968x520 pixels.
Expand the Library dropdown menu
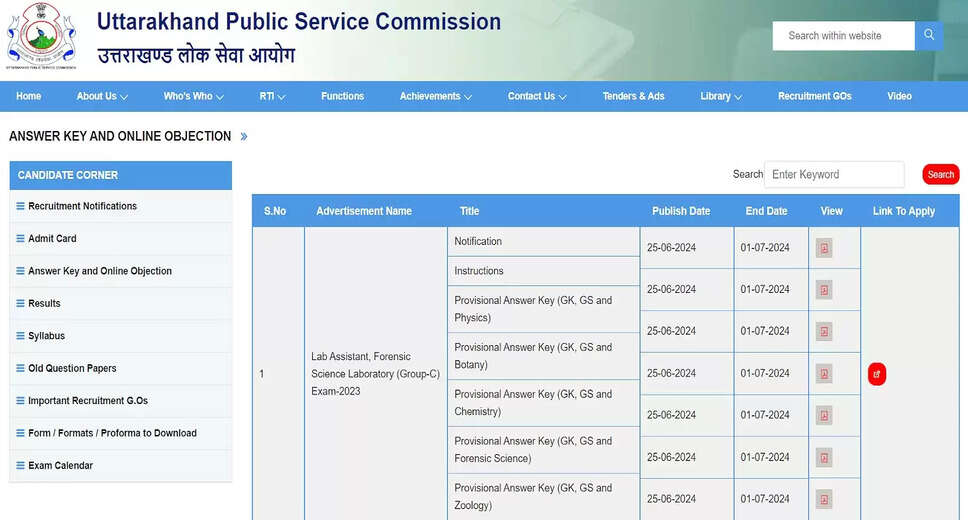pyautogui.click(x=721, y=96)
